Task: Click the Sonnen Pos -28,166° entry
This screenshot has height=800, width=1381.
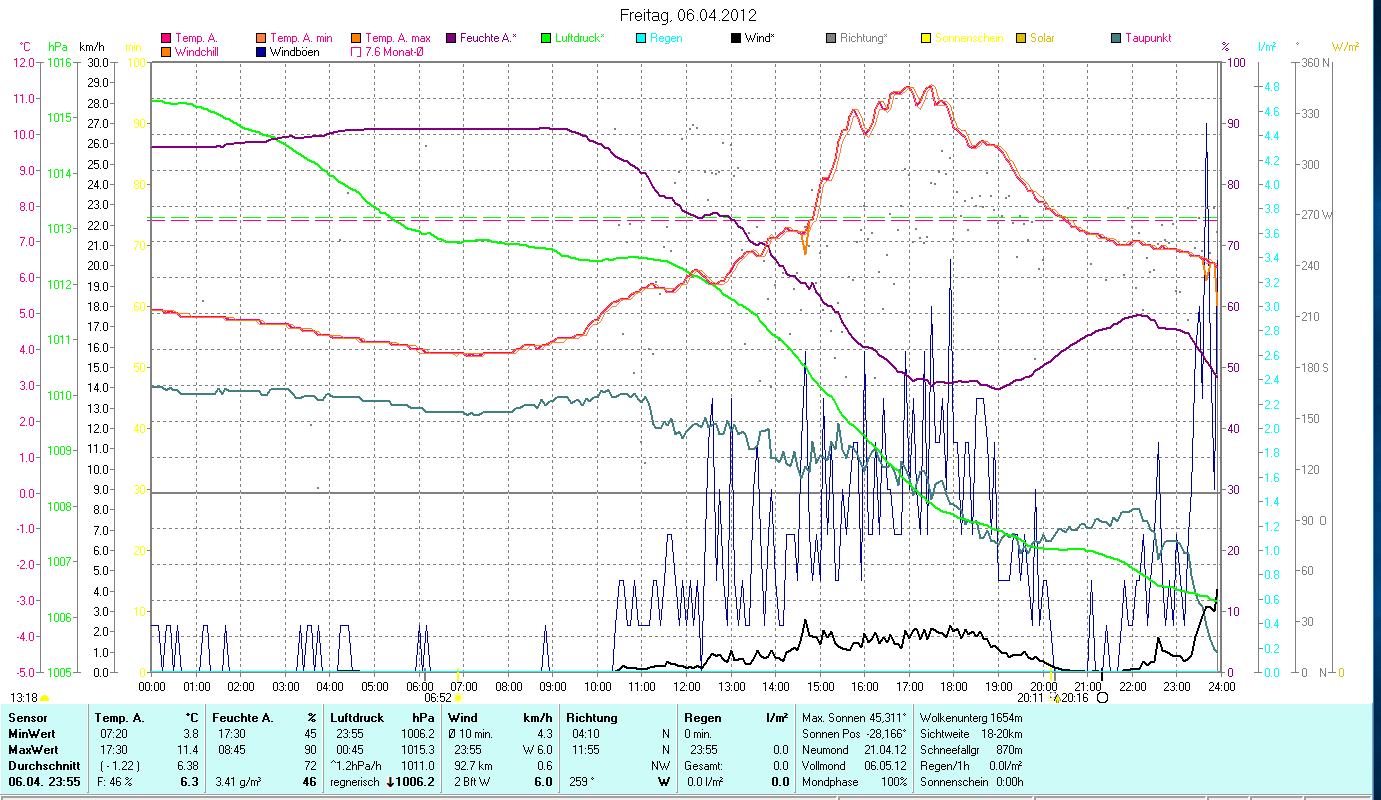Action: coord(855,734)
